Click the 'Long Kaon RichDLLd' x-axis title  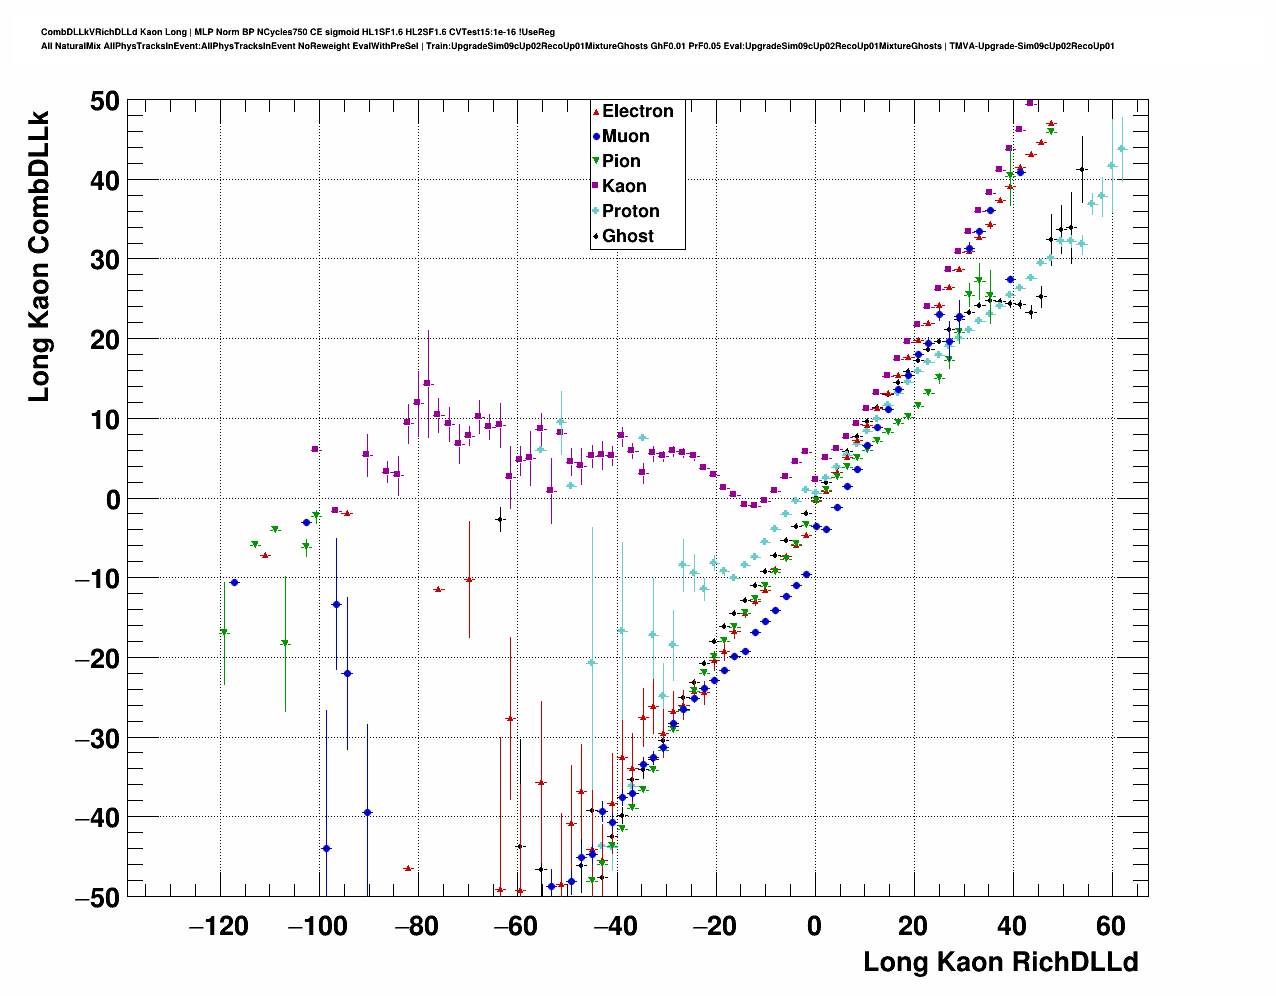pos(1001,962)
